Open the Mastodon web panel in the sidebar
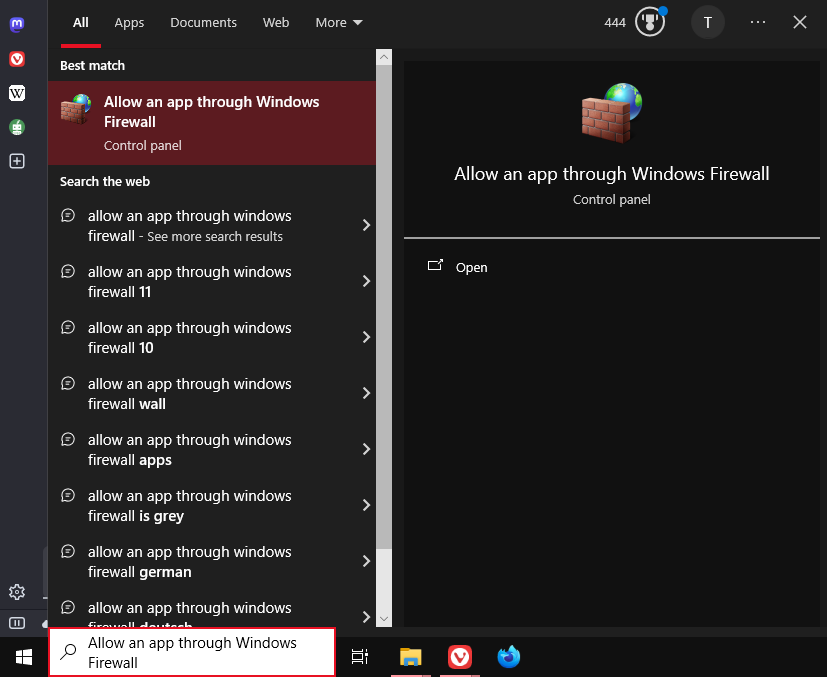This screenshot has height=677, width=827. (x=16, y=23)
